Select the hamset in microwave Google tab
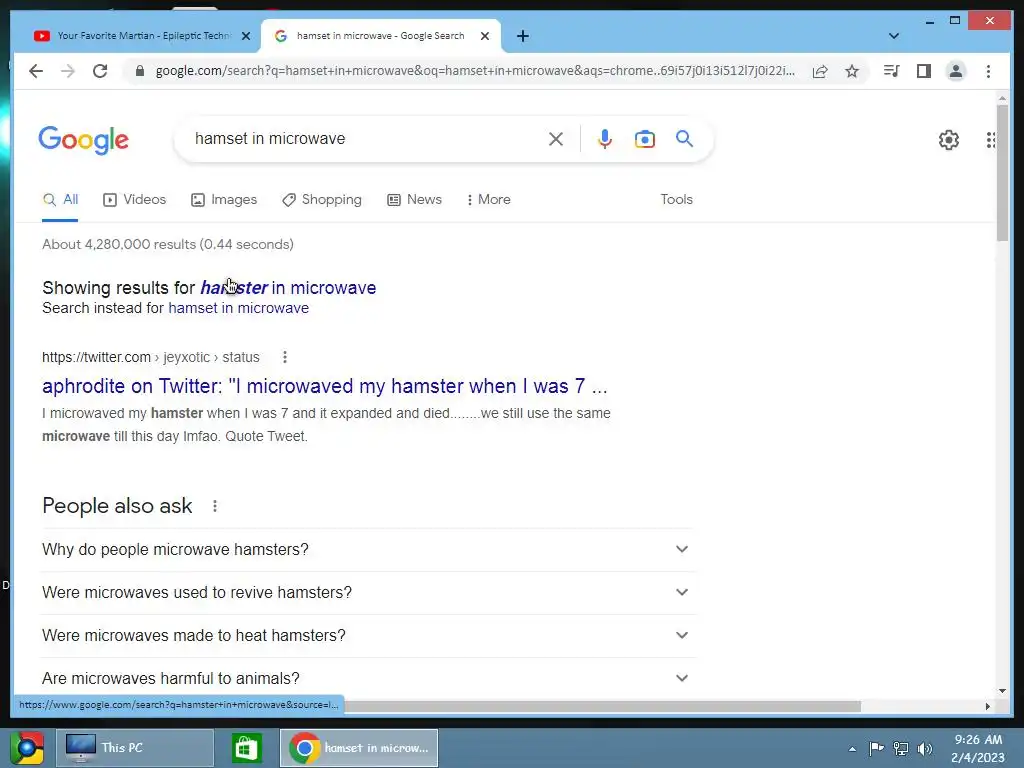The image size is (1024, 768). (380, 36)
